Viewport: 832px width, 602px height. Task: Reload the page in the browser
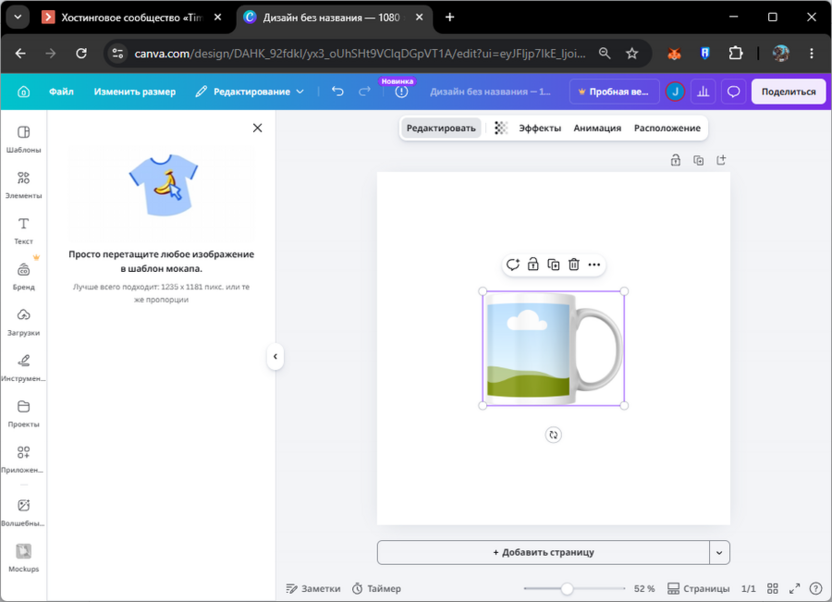pos(81,53)
